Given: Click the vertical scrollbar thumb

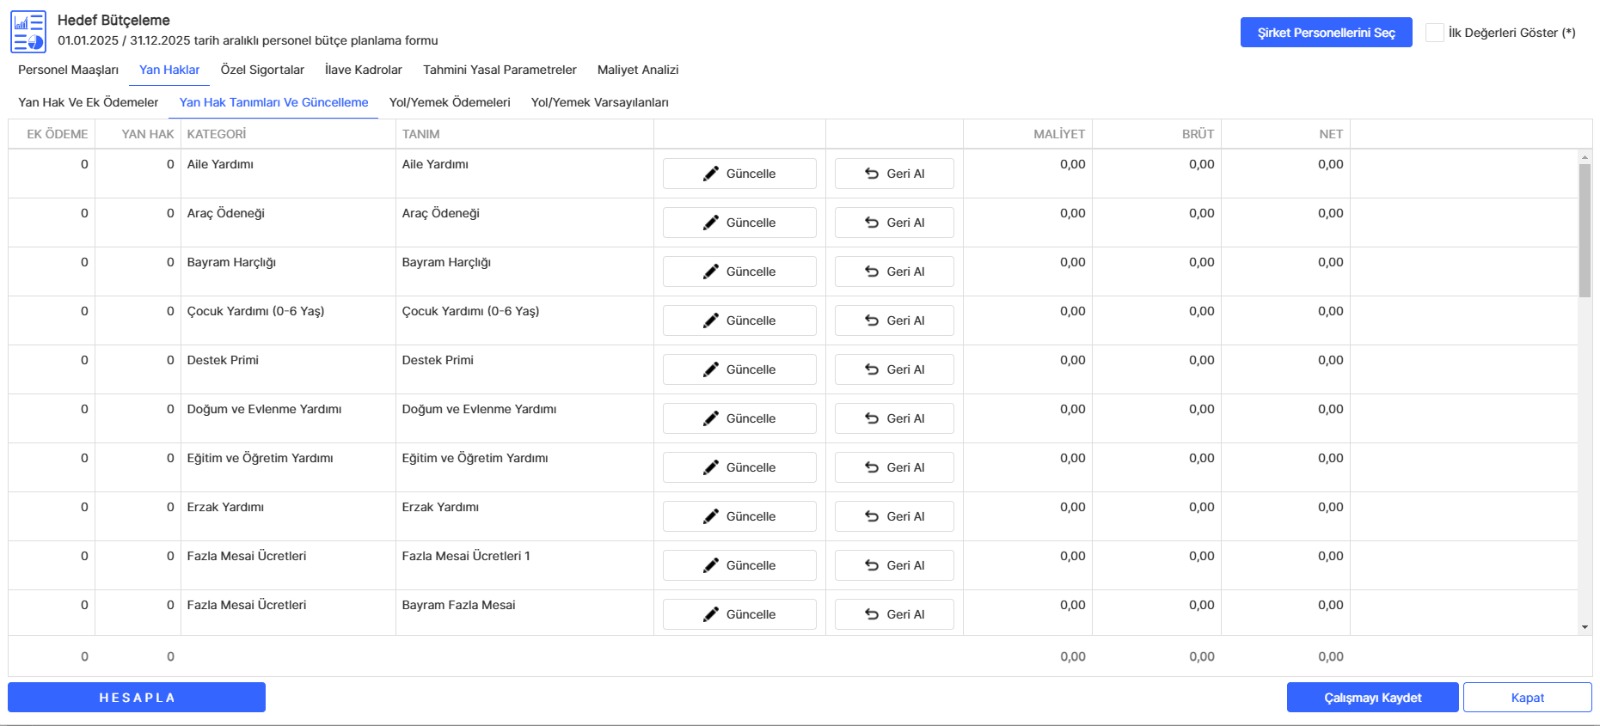Looking at the screenshot, I should click(1584, 230).
